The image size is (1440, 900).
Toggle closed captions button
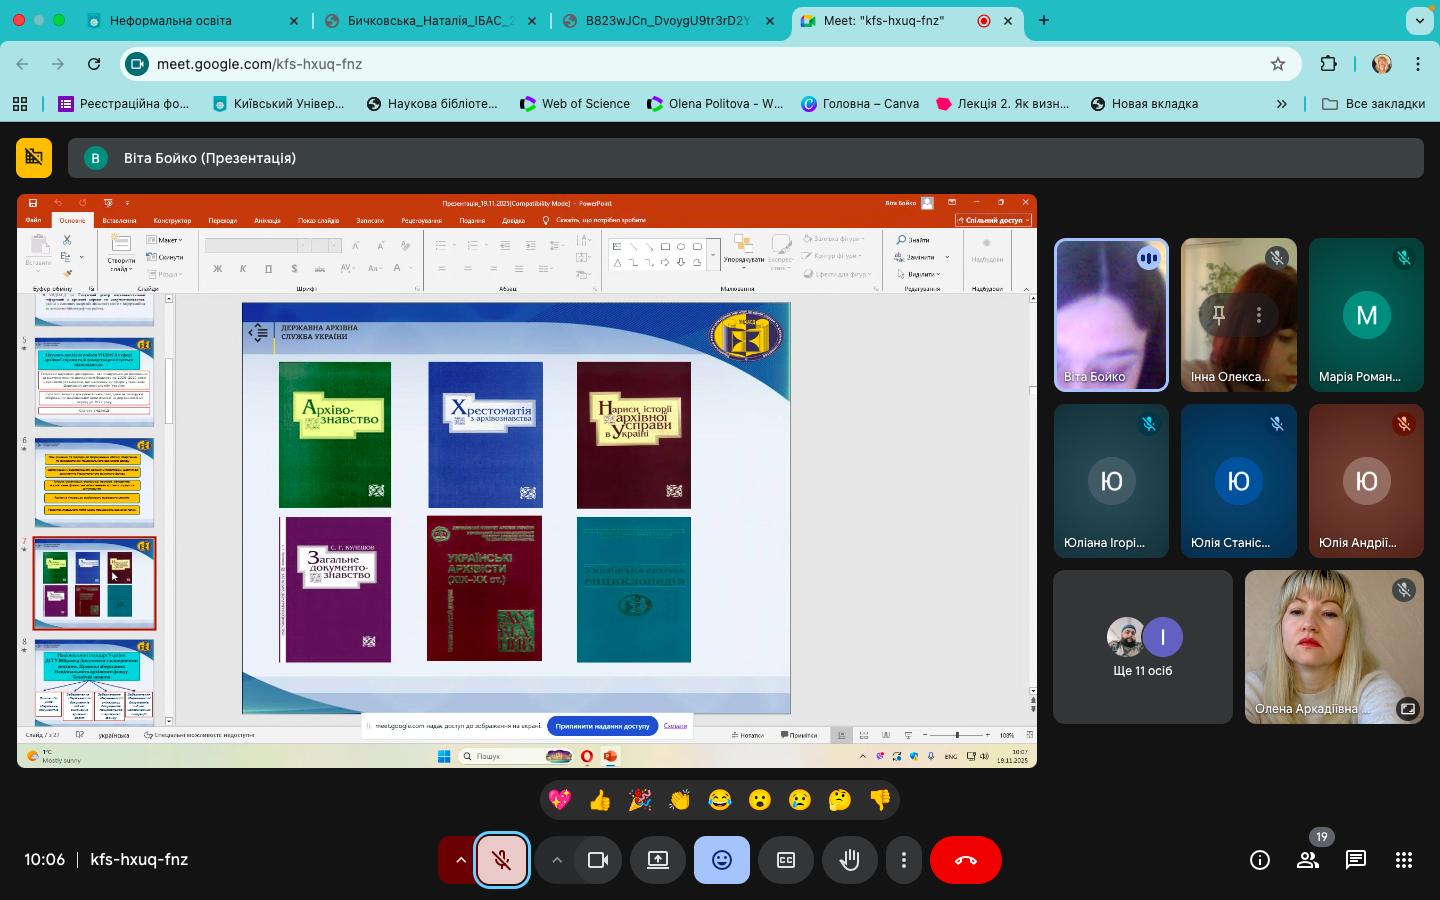point(786,860)
